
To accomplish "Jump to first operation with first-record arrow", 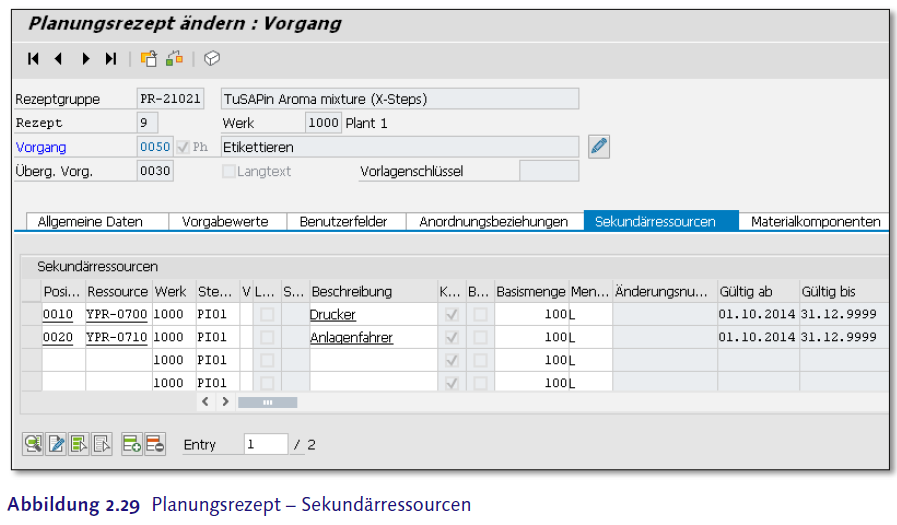I will 33,59.
